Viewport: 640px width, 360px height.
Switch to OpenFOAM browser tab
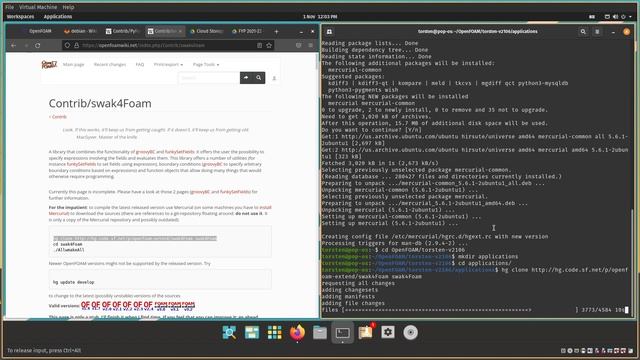40,31
